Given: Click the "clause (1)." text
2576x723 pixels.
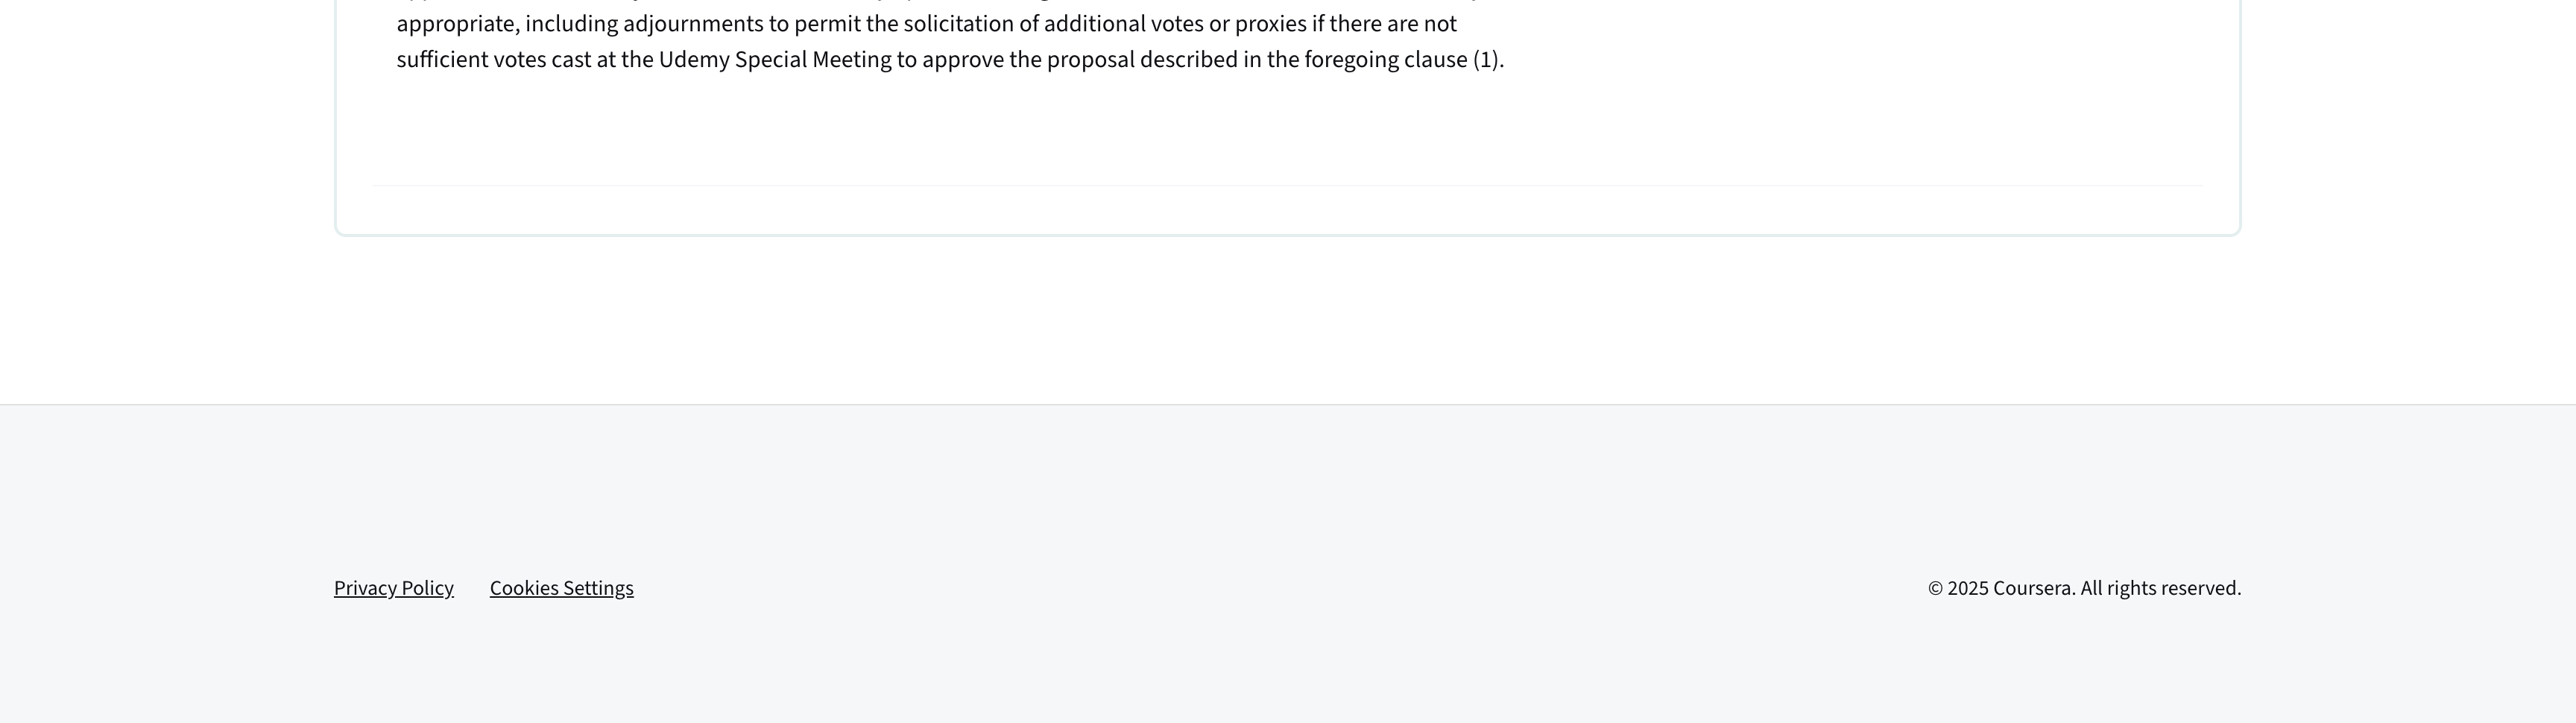Looking at the screenshot, I should point(1453,60).
